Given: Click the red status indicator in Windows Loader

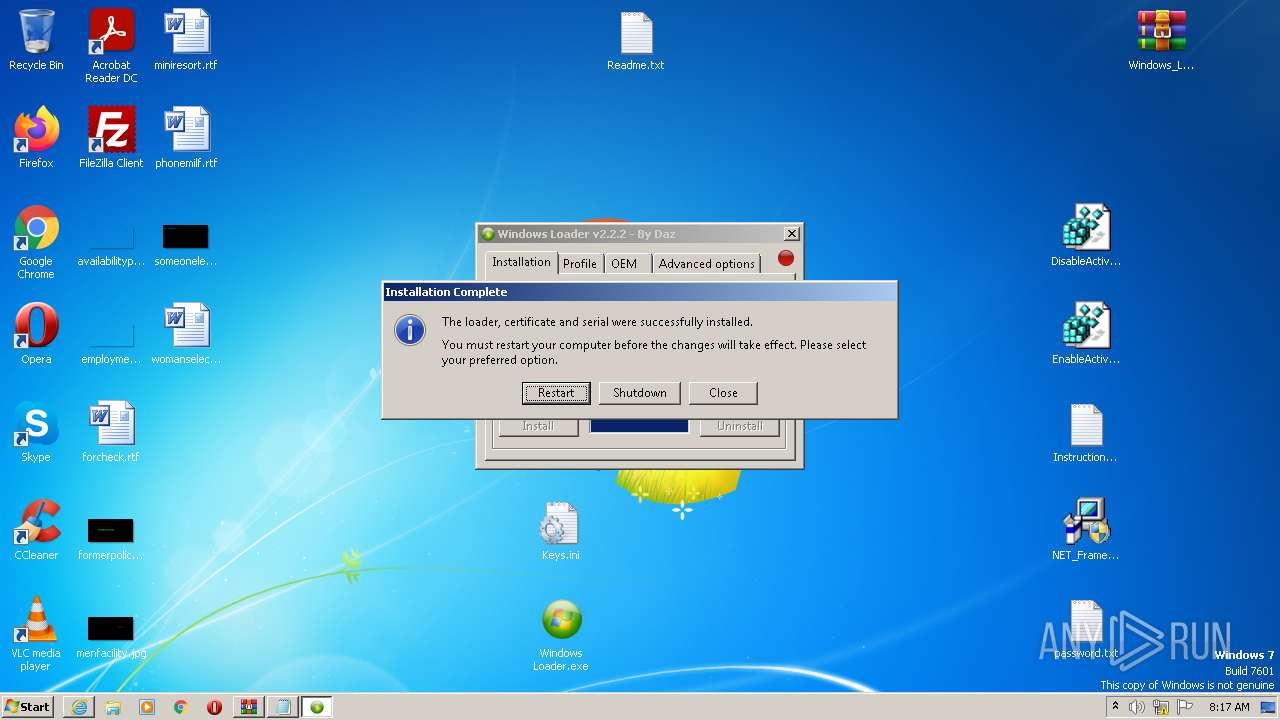Looking at the screenshot, I should 786,258.
